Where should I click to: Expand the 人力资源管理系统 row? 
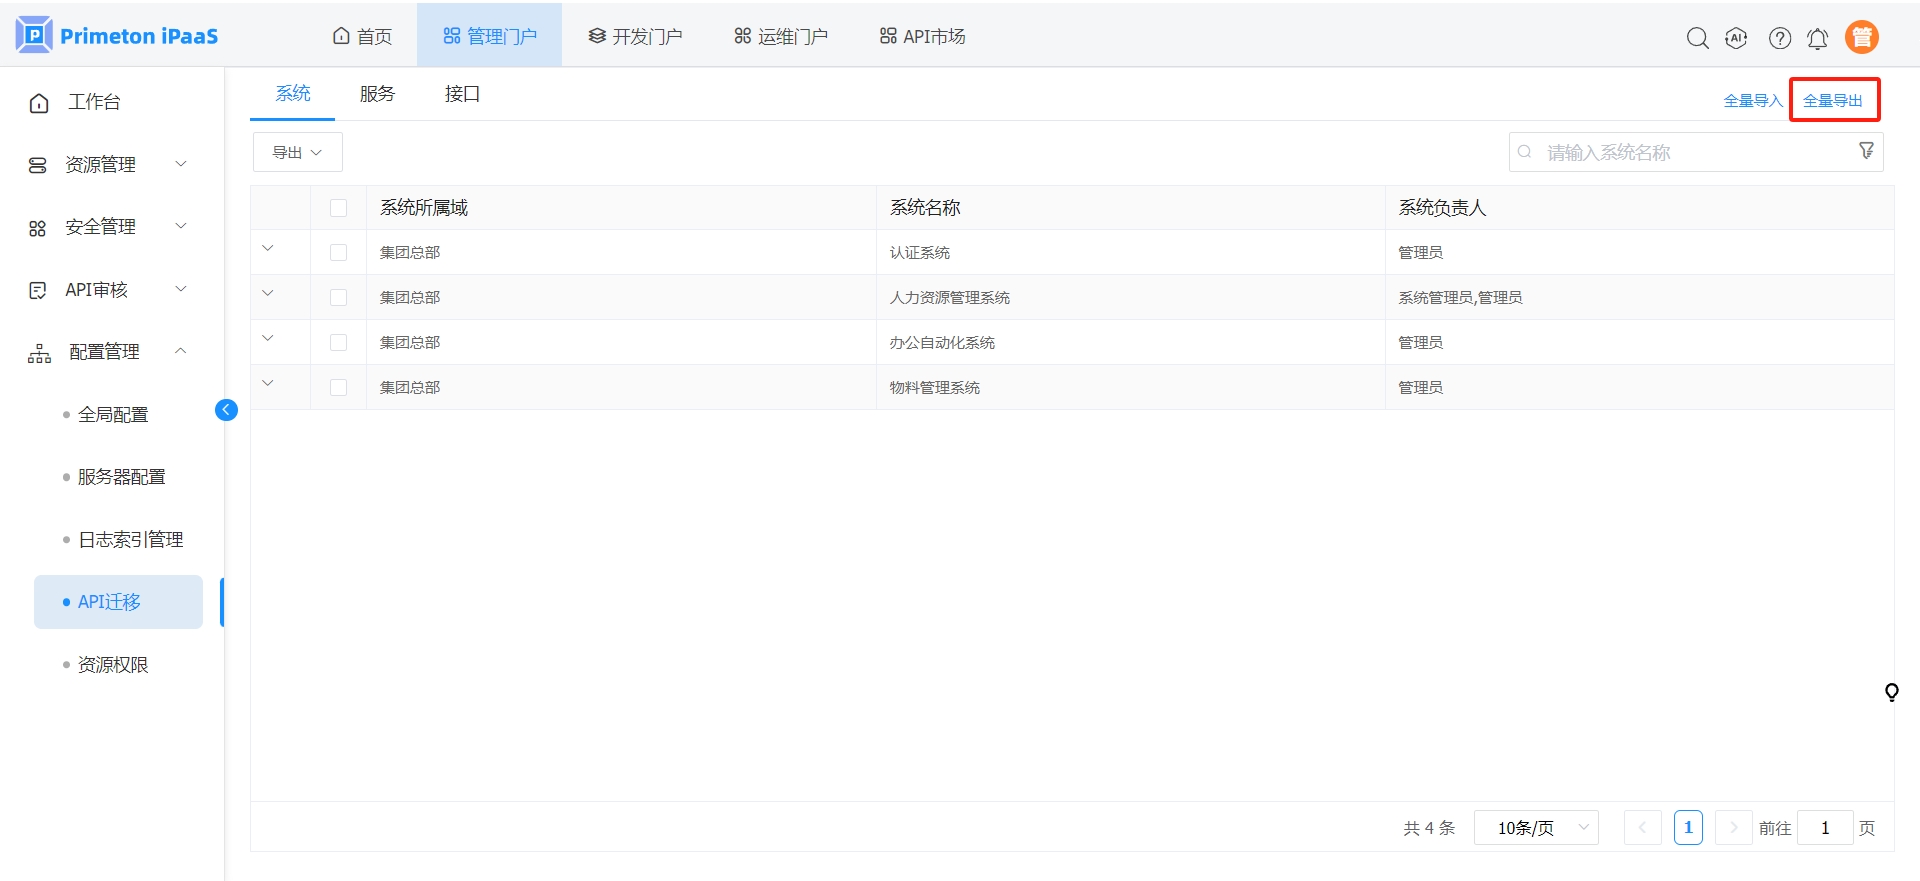pyautogui.click(x=268, y=294)
